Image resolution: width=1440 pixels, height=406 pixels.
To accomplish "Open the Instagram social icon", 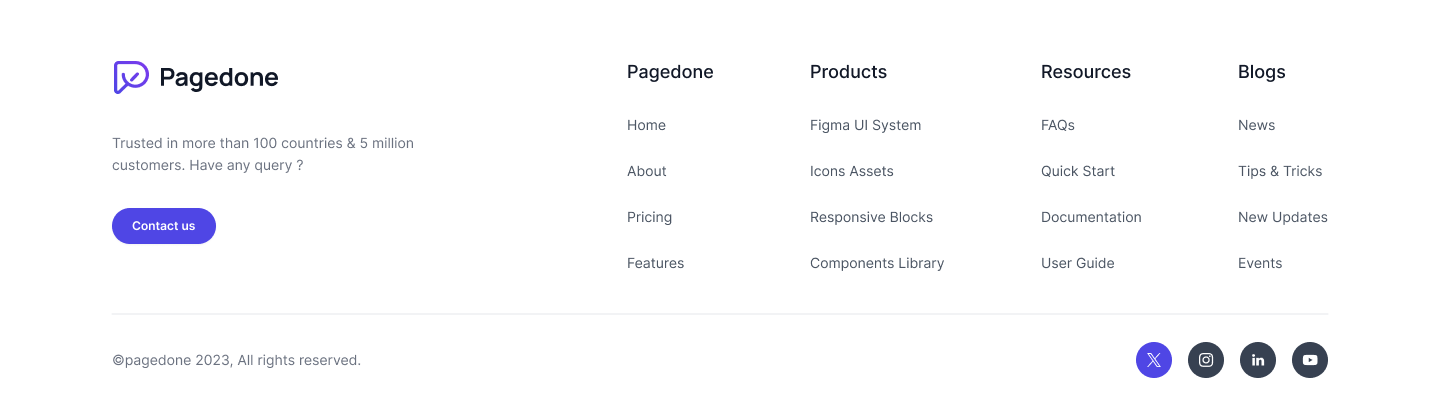I will click(x=1206, y=360).
